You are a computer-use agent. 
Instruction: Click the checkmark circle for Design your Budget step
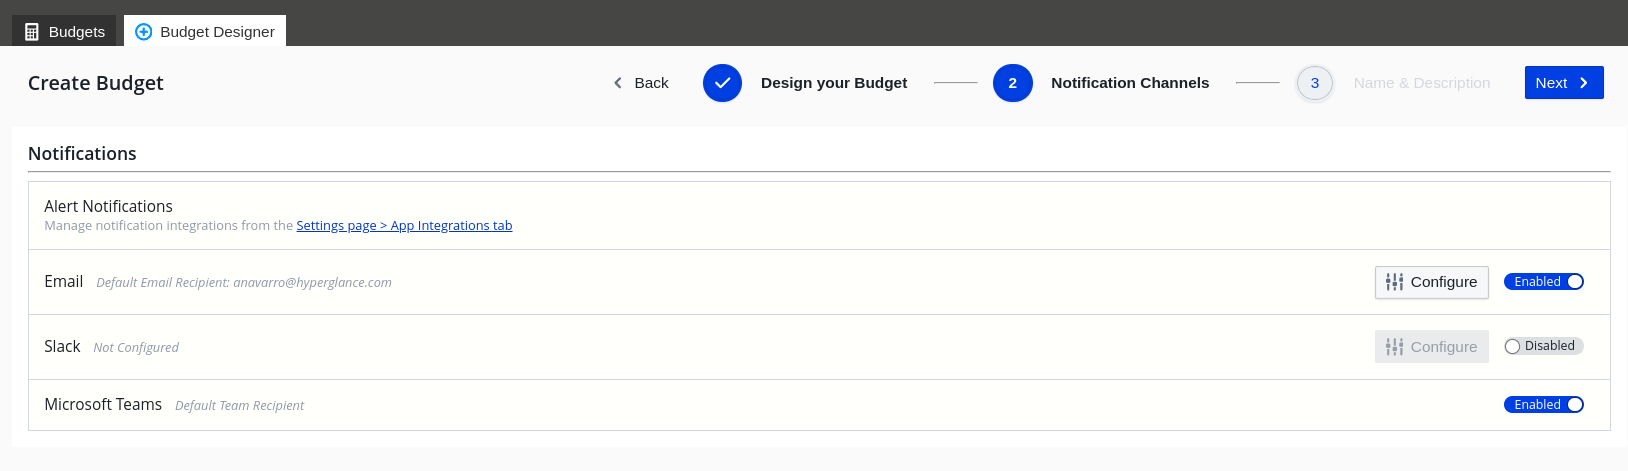722,83
